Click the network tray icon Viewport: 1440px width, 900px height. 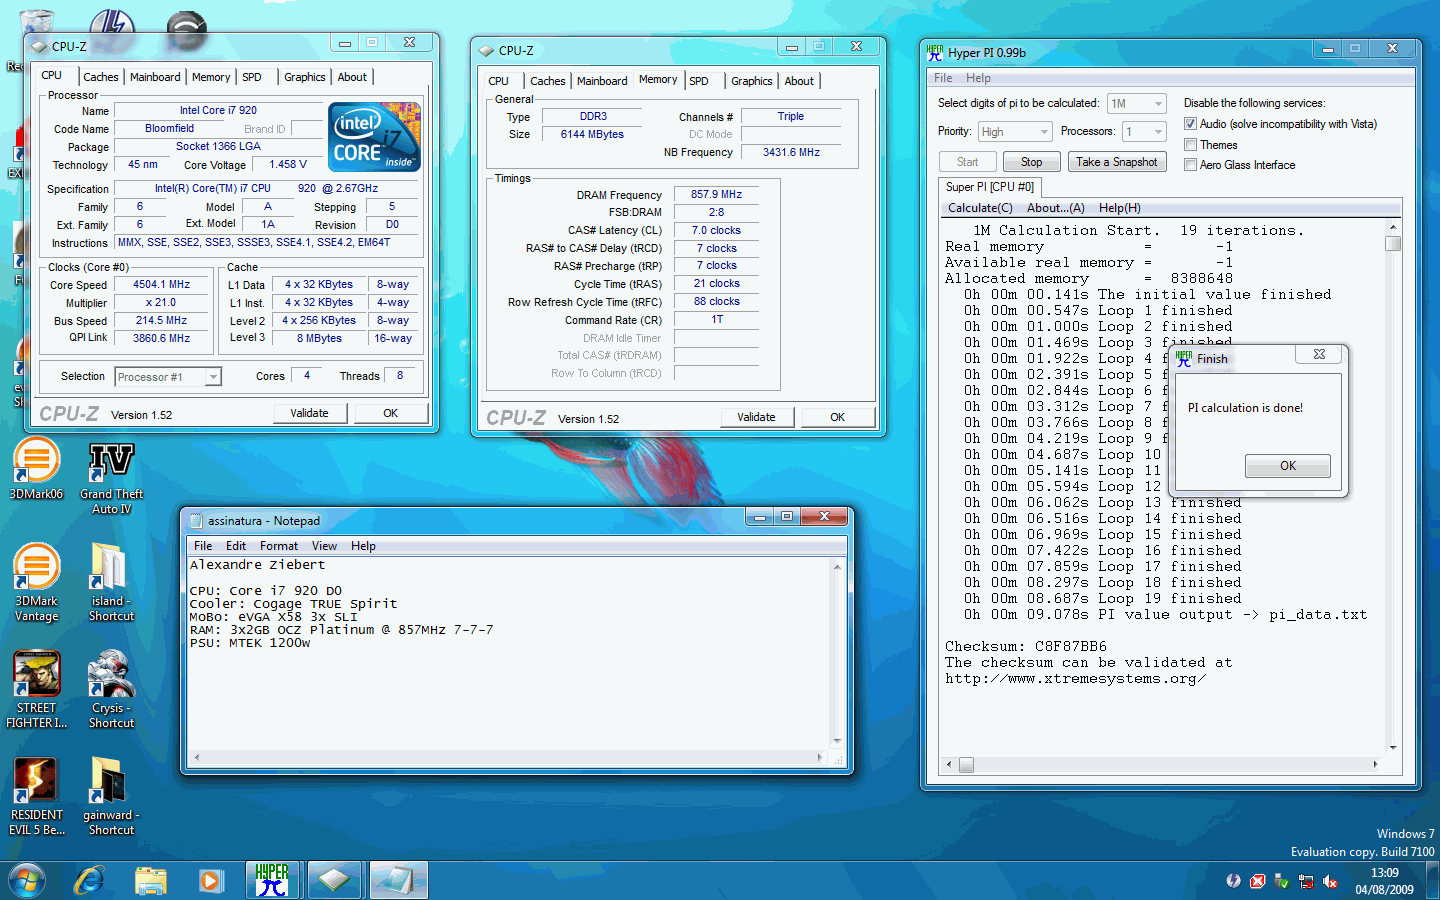tap(1306, 881)
